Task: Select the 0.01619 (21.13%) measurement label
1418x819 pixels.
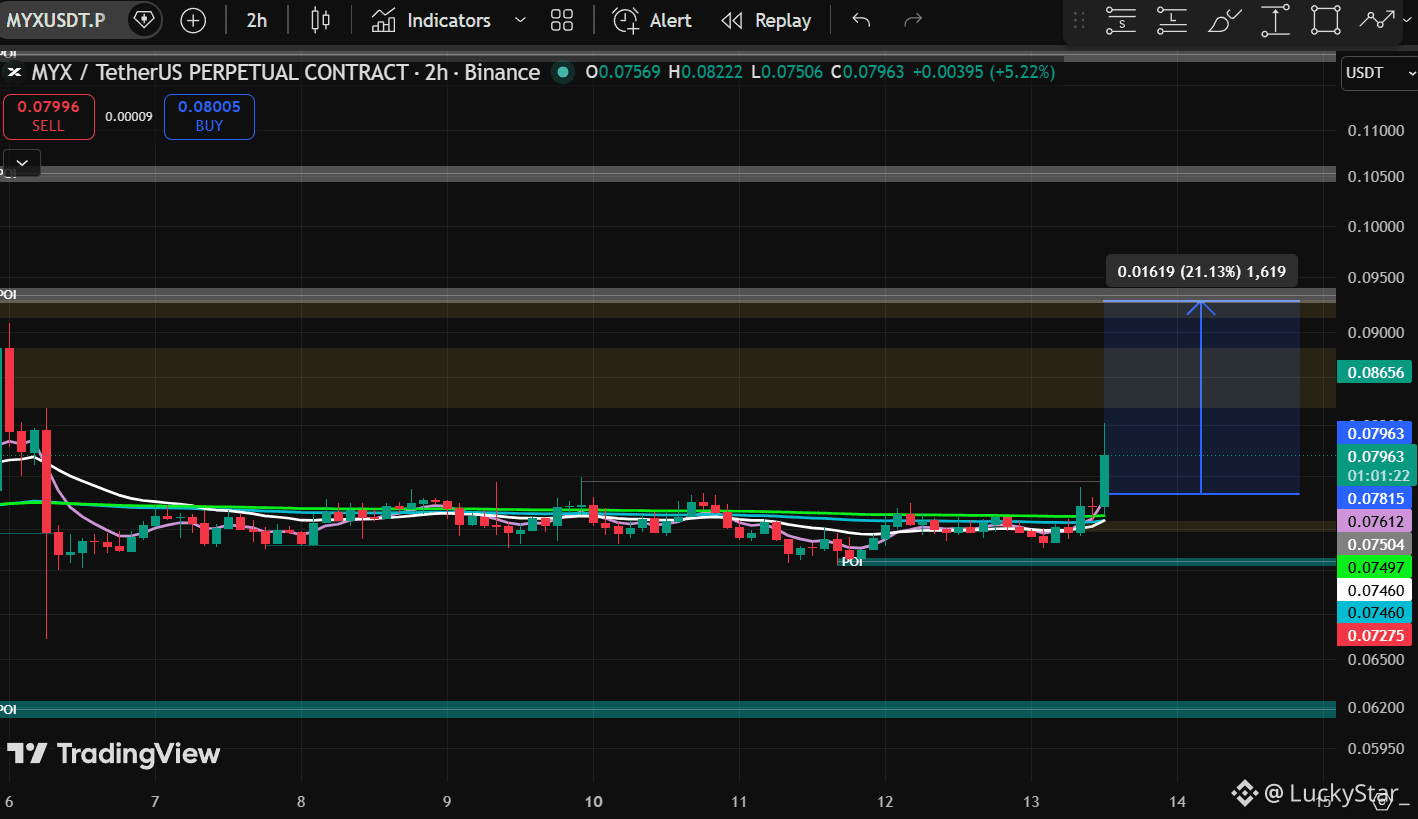Action: point(1201,271)
